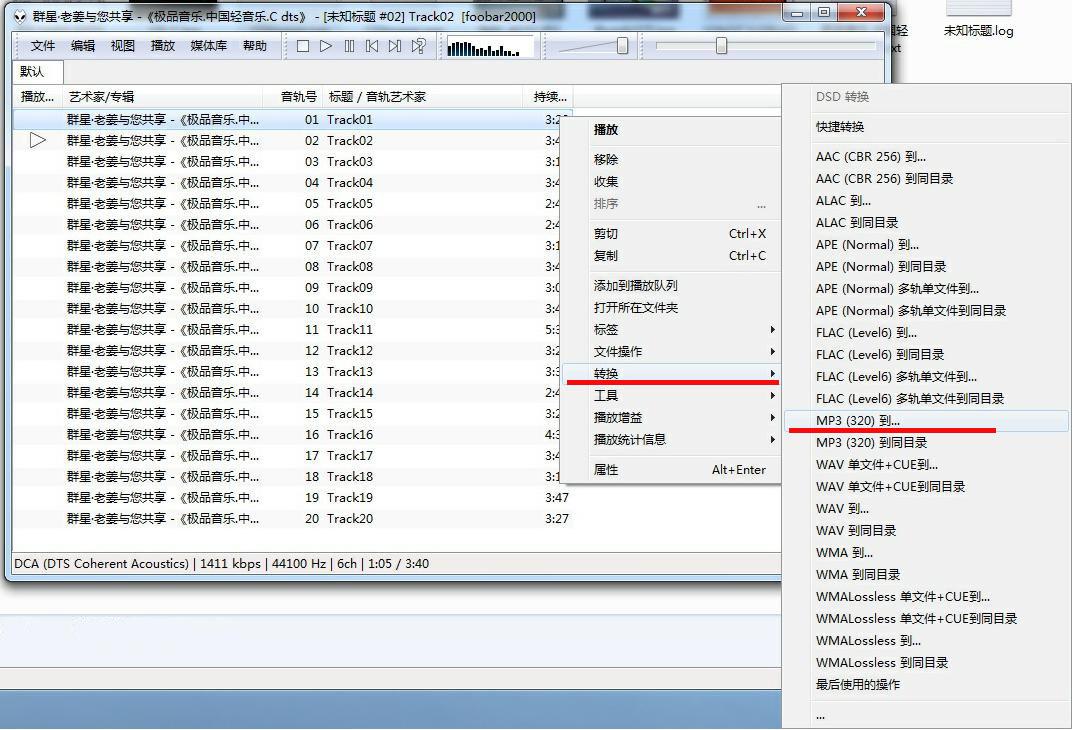Expand the 文件操作 submenu
Screen dimensions: 1072x730
[673, 351]
